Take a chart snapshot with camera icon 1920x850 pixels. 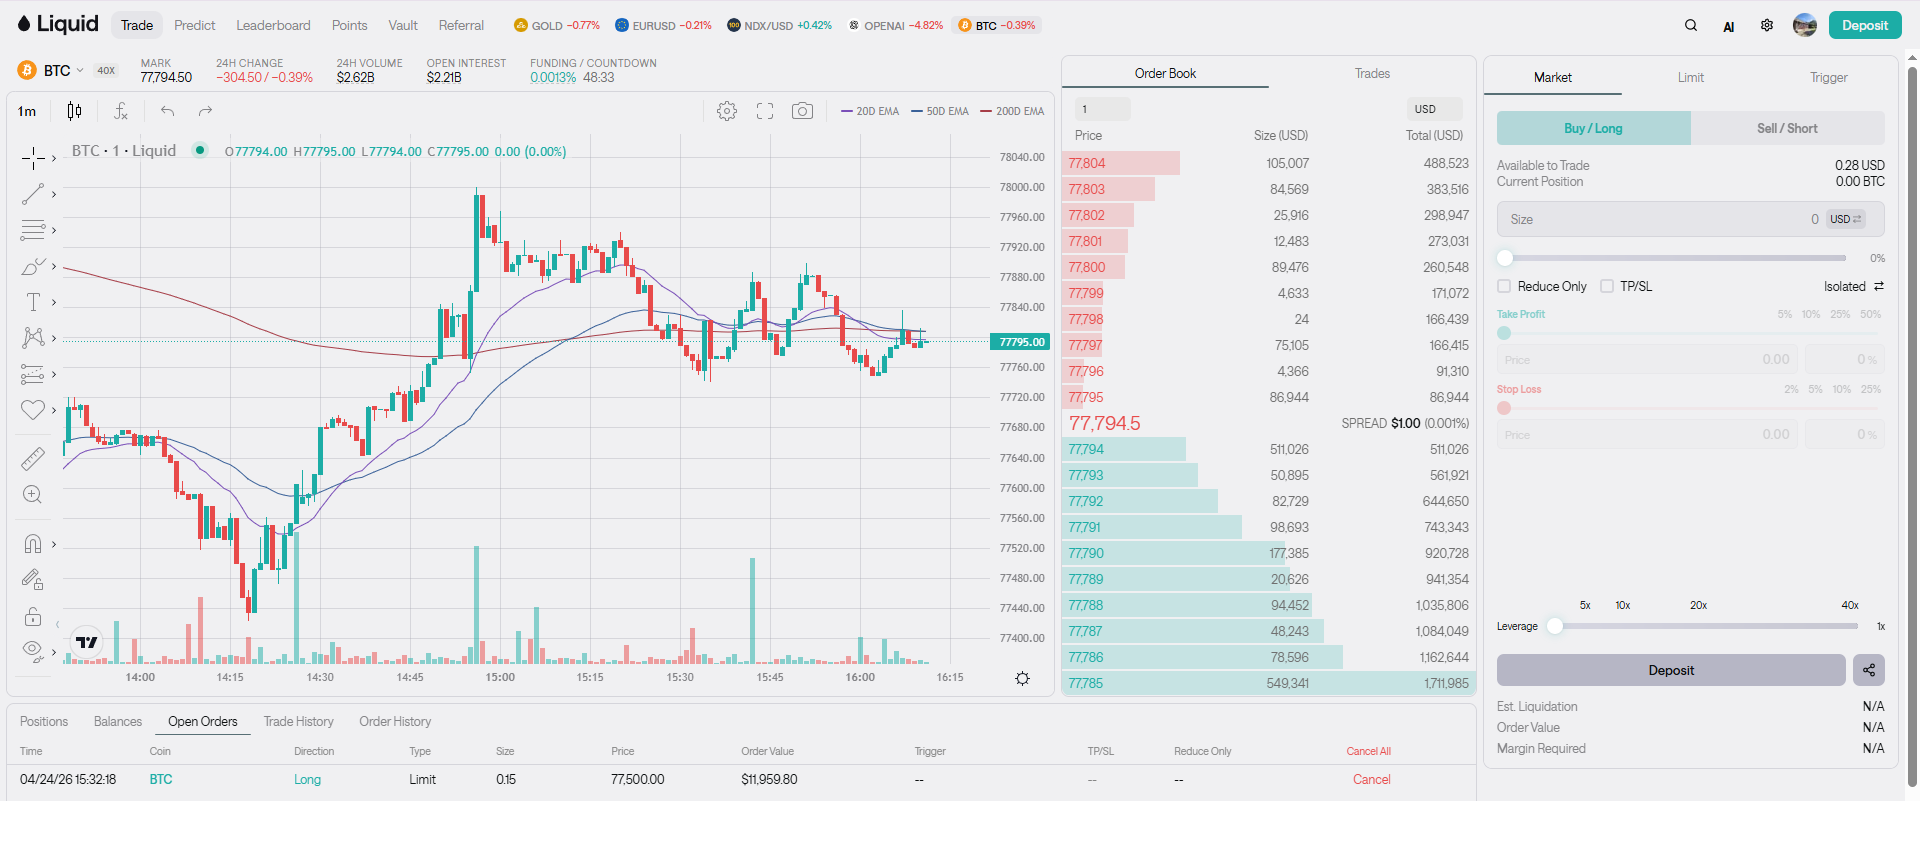[x=802, y=111]
